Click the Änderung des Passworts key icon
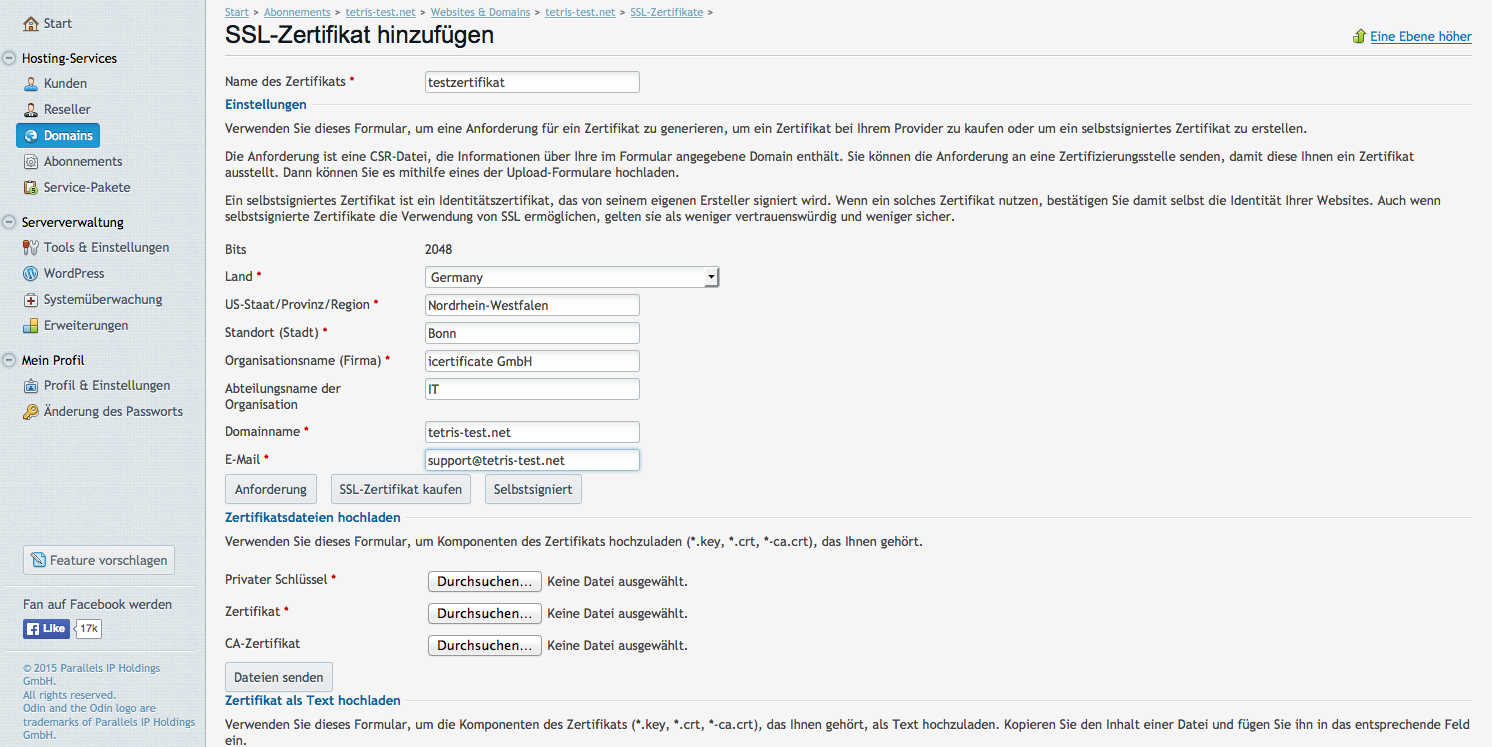Viewport: 1492px width, 747px height. [x=31, y=412]
